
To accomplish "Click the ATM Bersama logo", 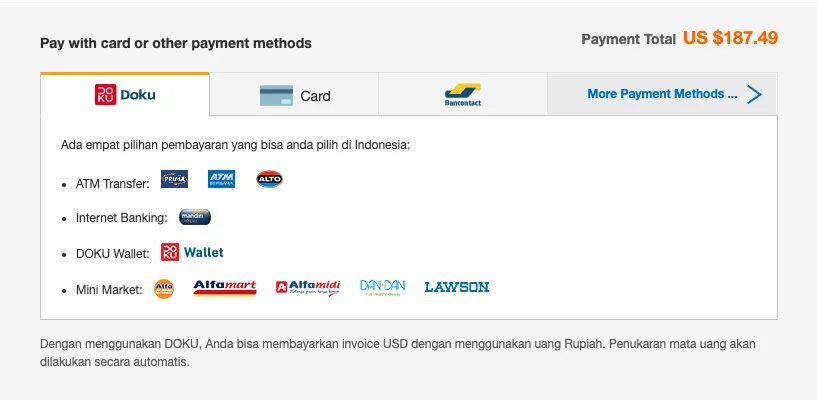I will point(221,179).
